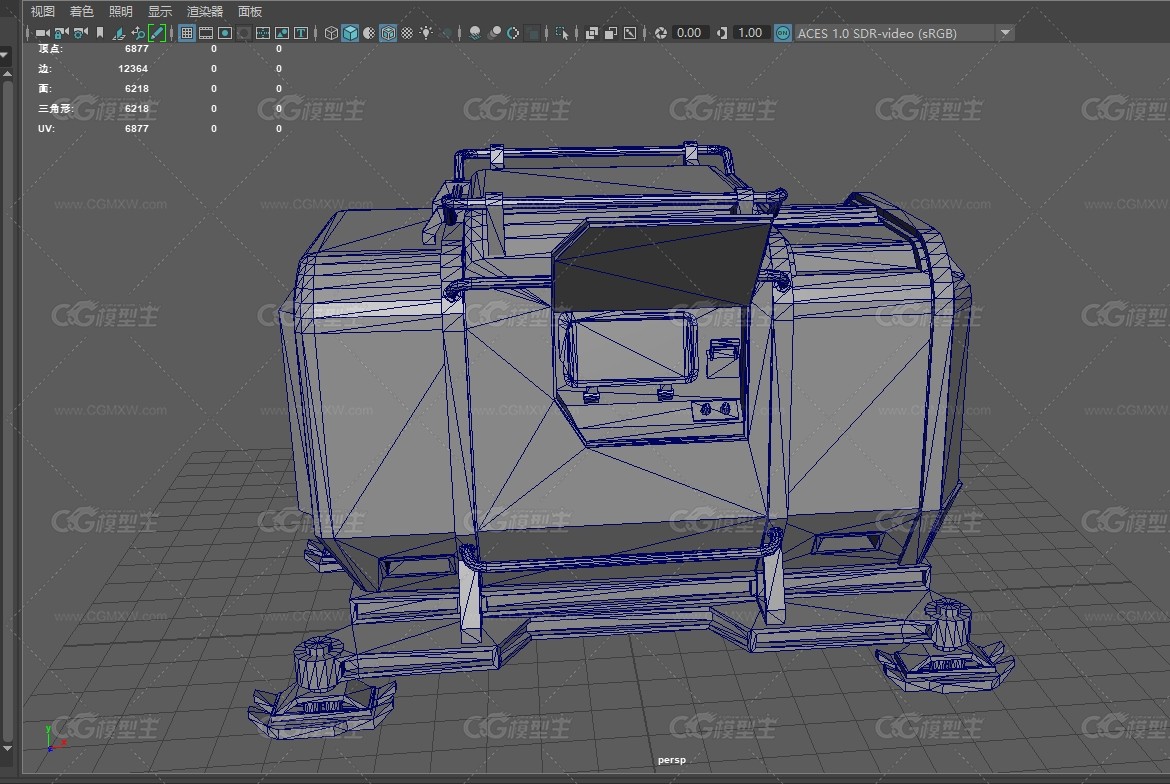
Task: Toggle Screen Space Ambient Occlusion
Action: click(x=475, y=33)
